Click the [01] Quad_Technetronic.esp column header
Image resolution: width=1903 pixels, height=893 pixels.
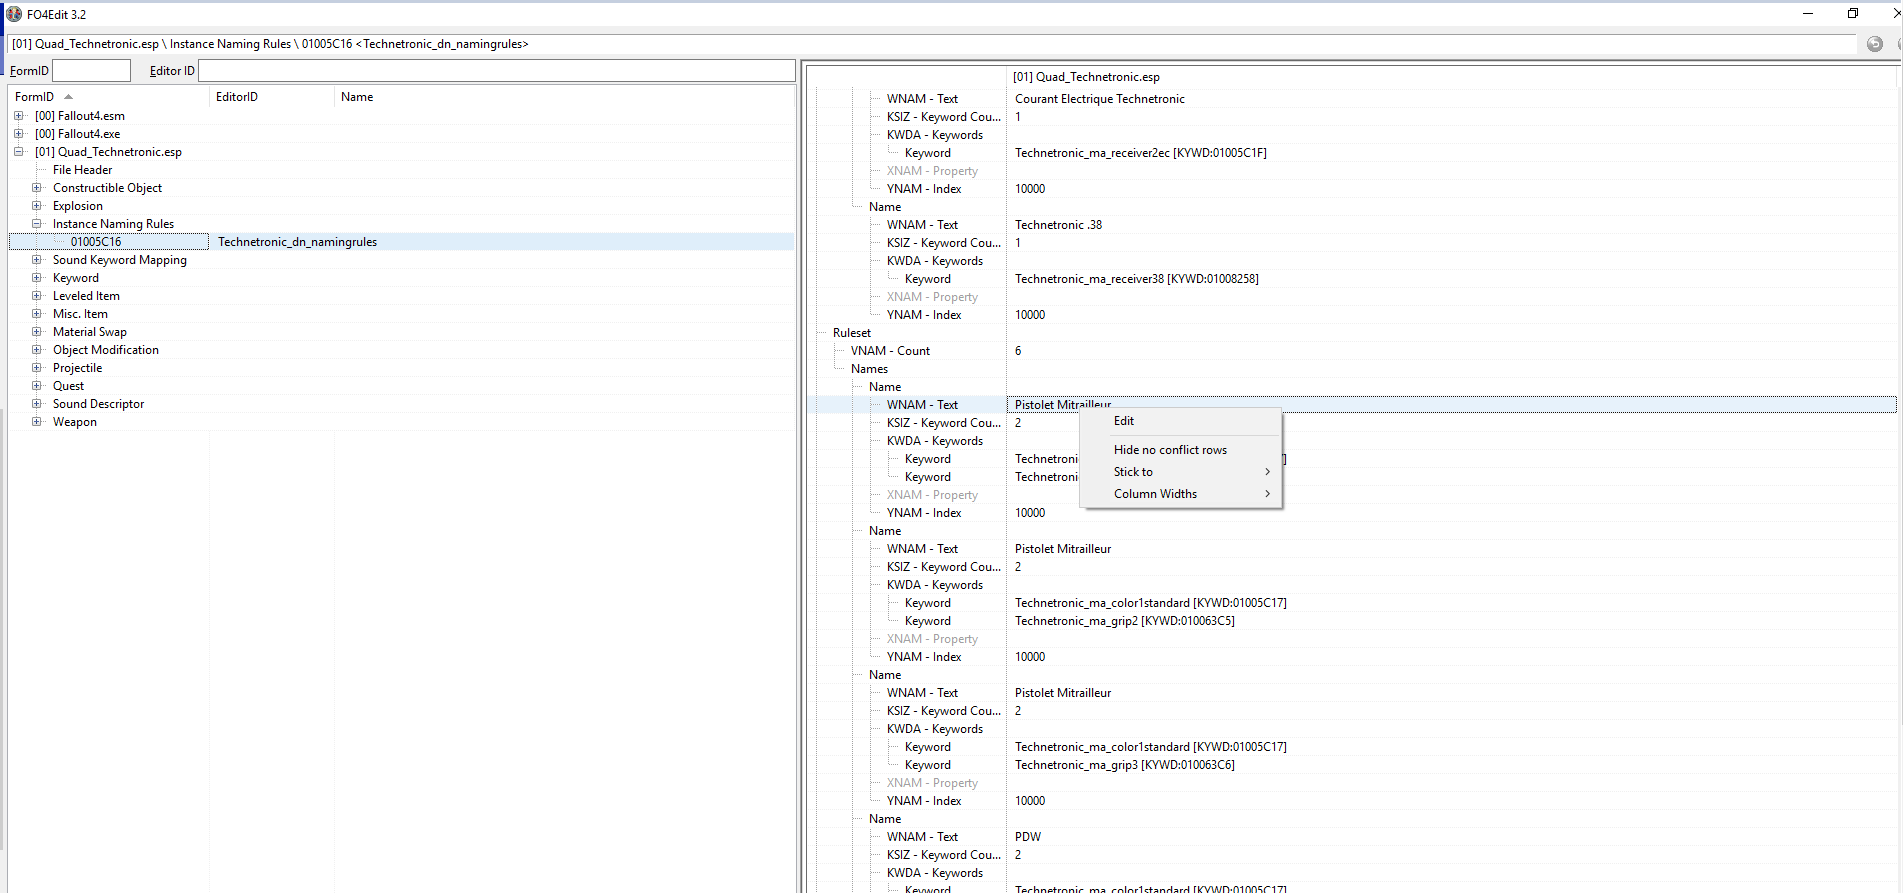[1452, 77]
